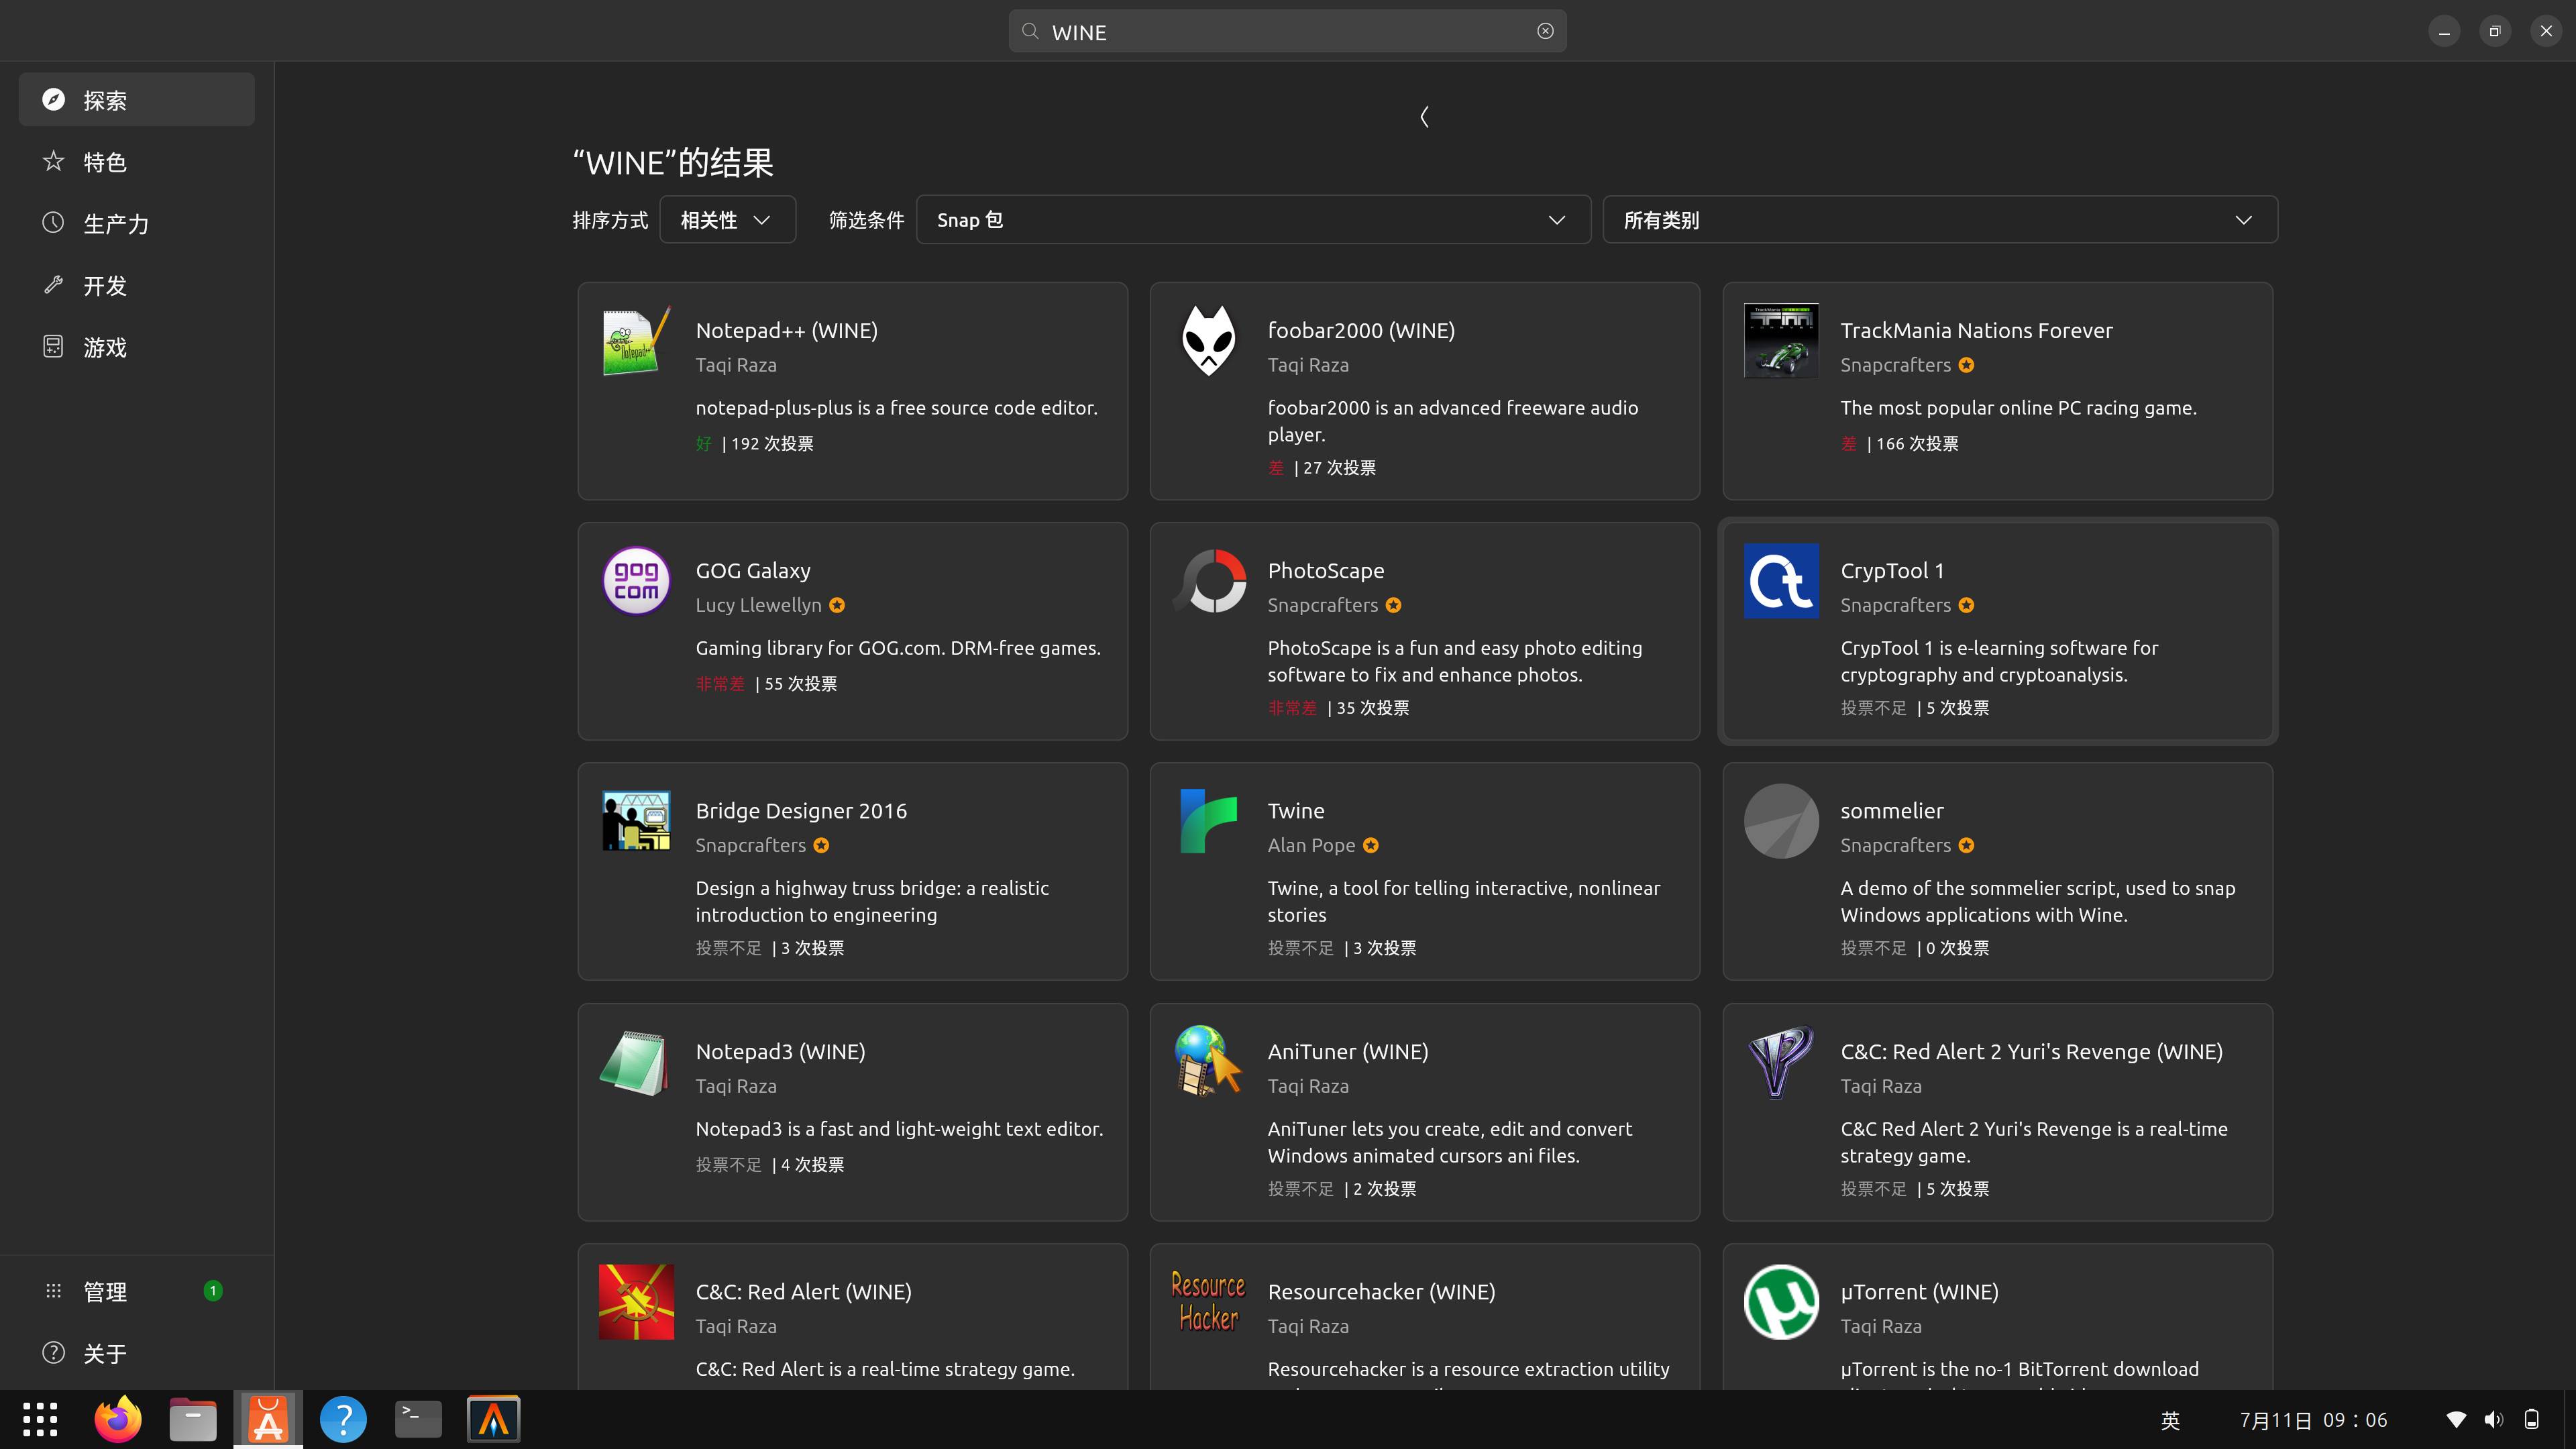This screenshot has width=2576, height=1449.
Task: Click the PhotoScape circular logo icon
Action: point(1208,581)
